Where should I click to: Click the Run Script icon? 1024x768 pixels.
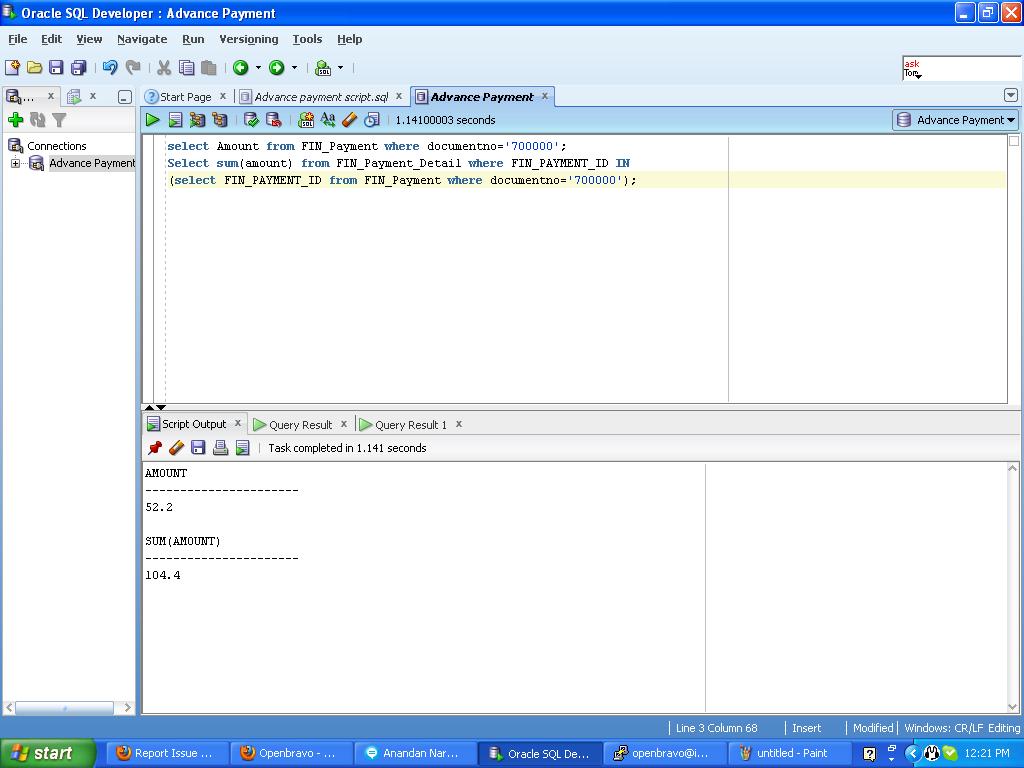click(x=175, y=120)
